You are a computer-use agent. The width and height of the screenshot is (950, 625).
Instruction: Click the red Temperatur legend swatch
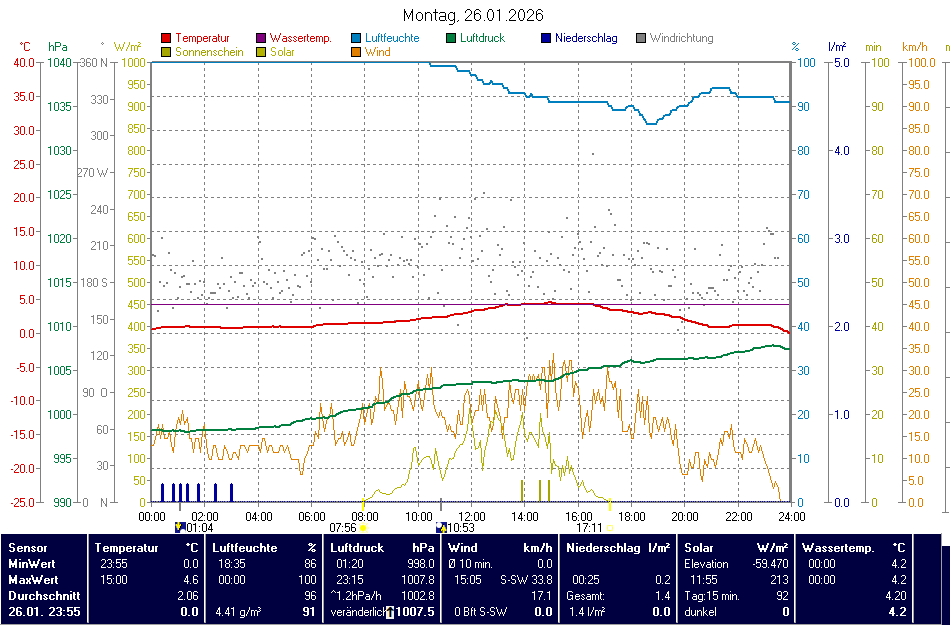(x=166, y=39)
